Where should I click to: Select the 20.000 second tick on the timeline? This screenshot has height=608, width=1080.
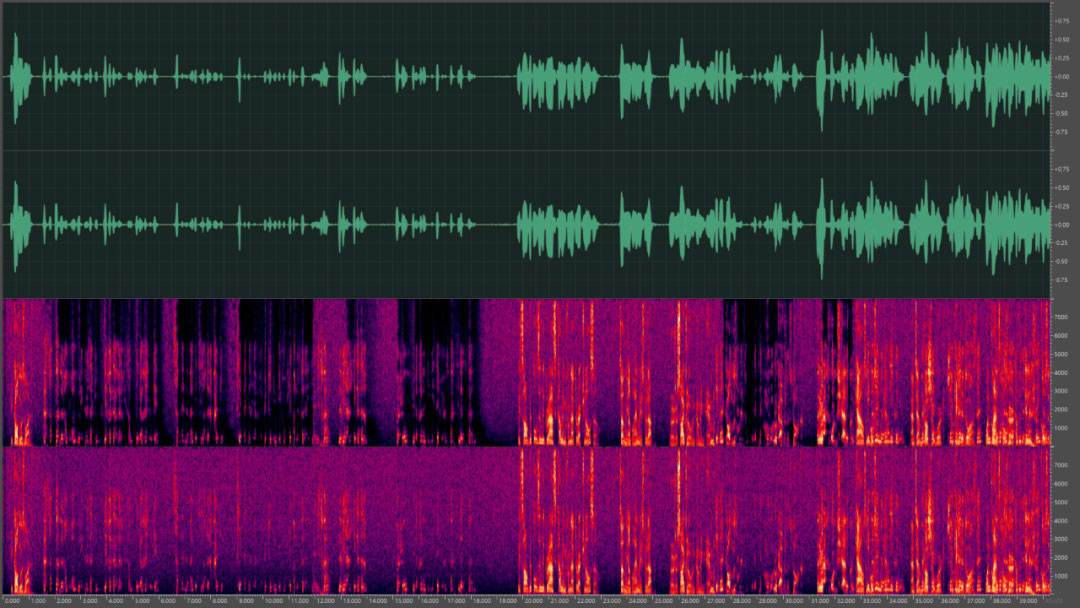[533, 601]
